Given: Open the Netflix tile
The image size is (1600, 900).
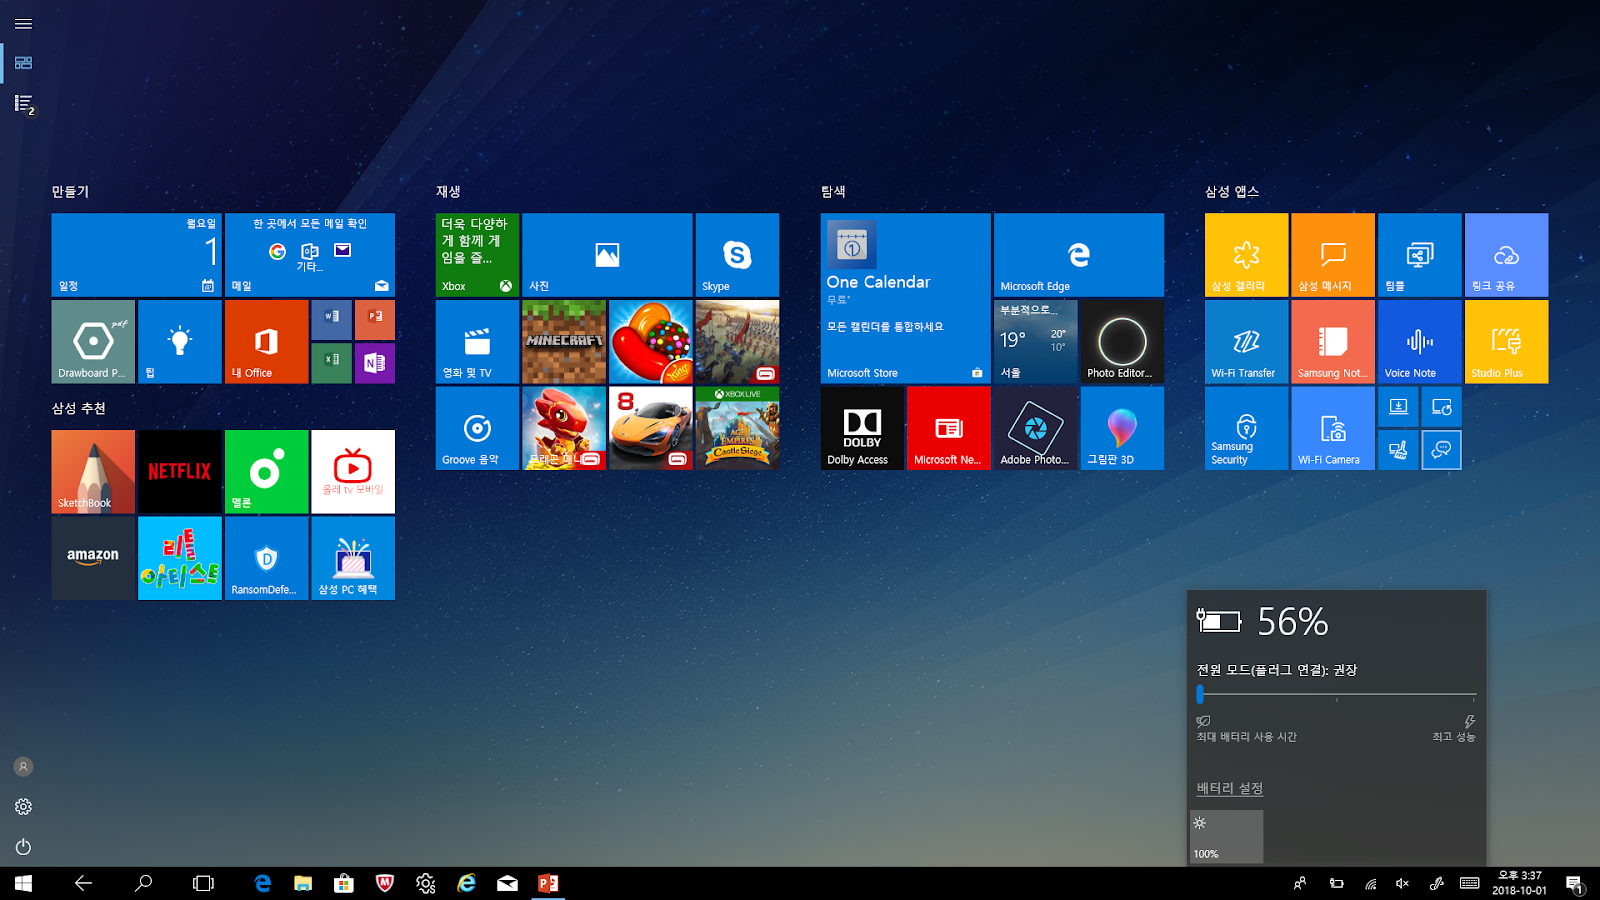Looking at the screenshot, I should click(x=179, y=472).
